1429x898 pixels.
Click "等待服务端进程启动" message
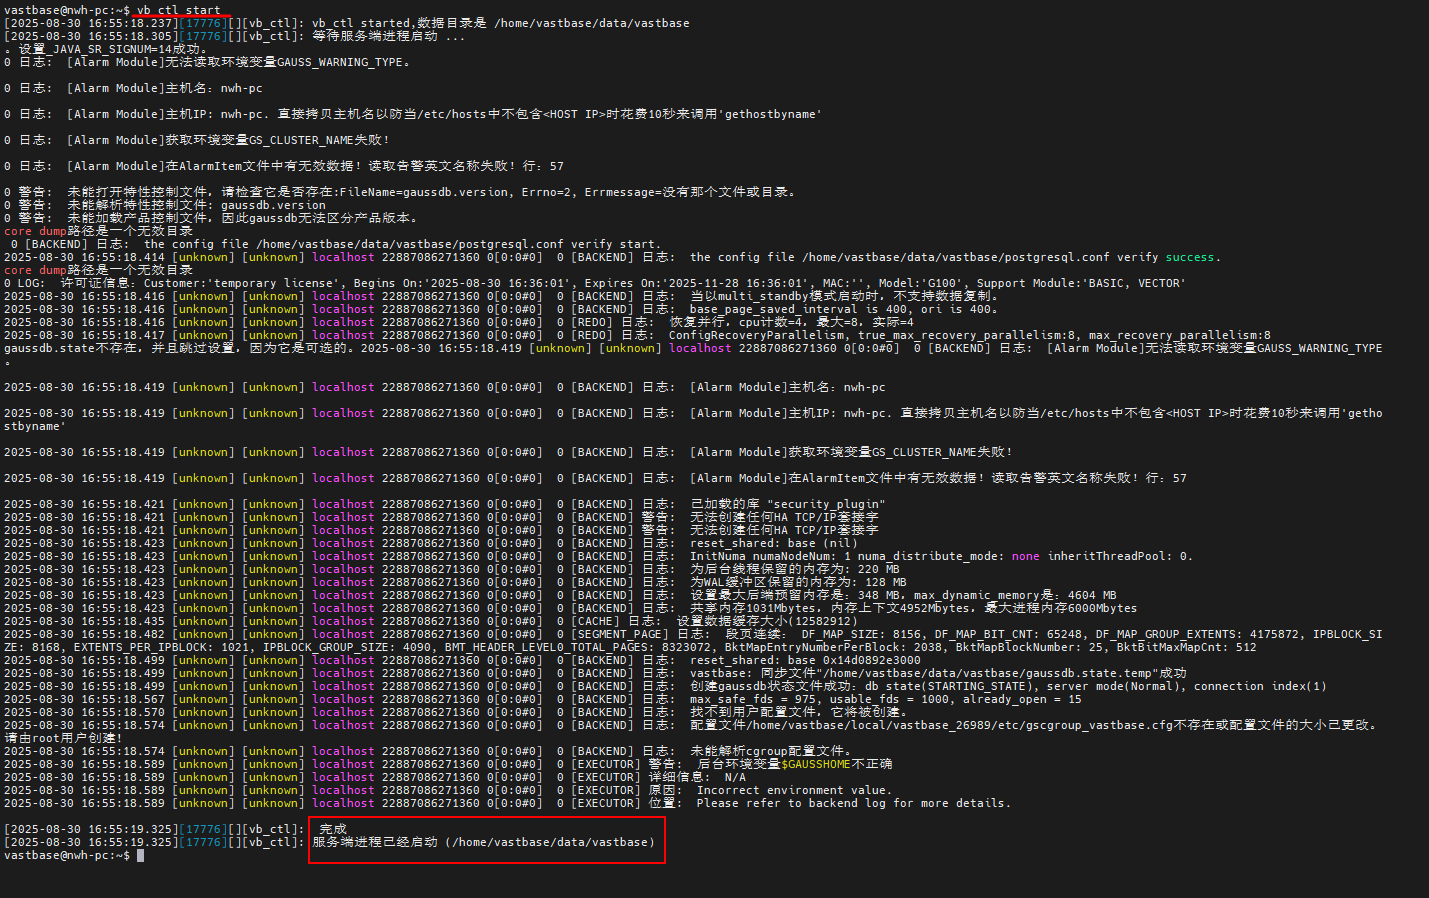(x=375, y=36)
